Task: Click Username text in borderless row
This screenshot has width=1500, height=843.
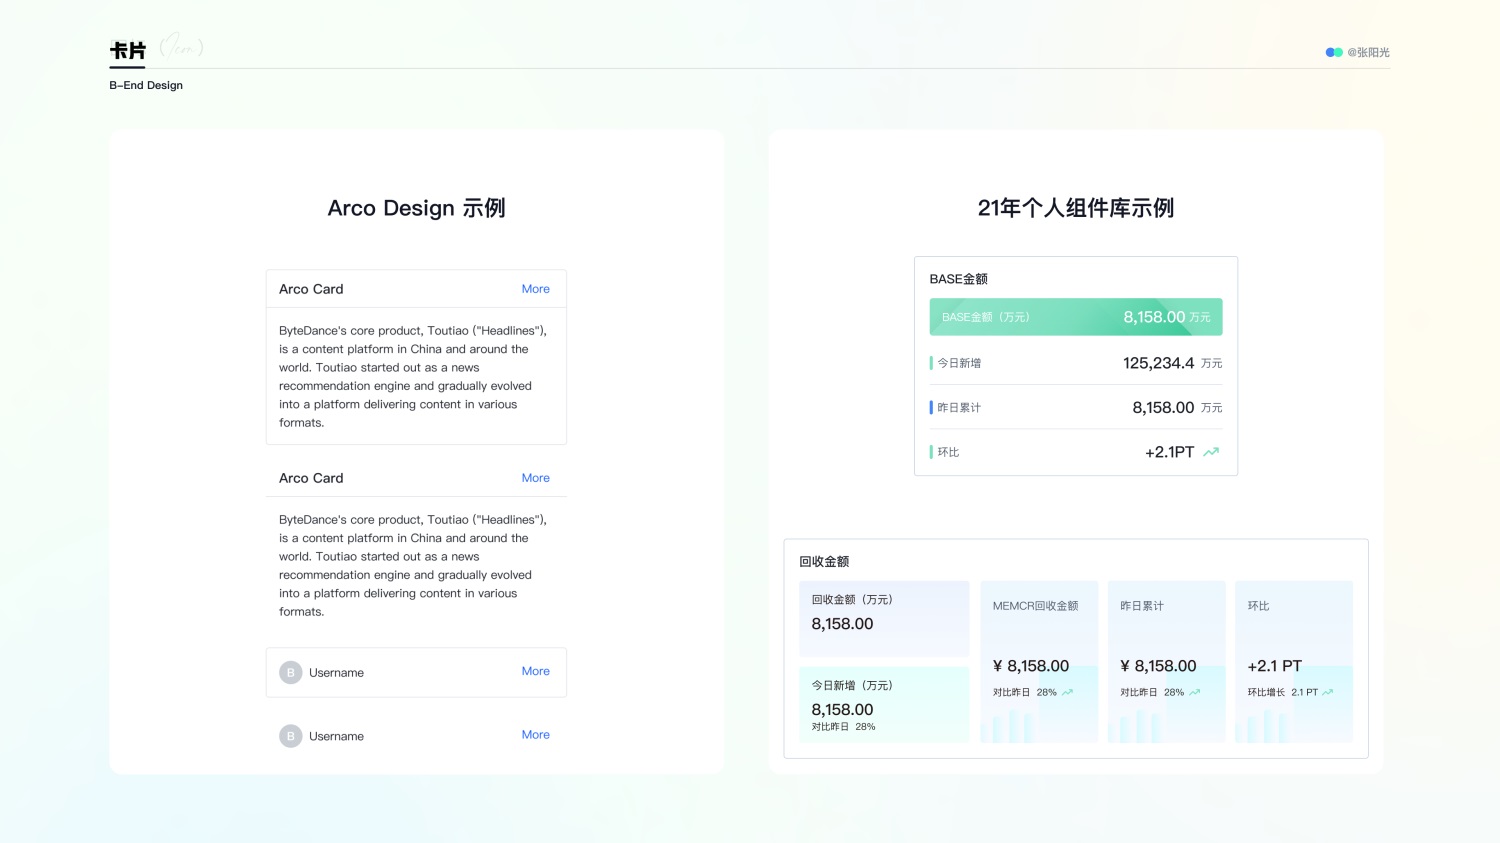Action: point(336,736)
